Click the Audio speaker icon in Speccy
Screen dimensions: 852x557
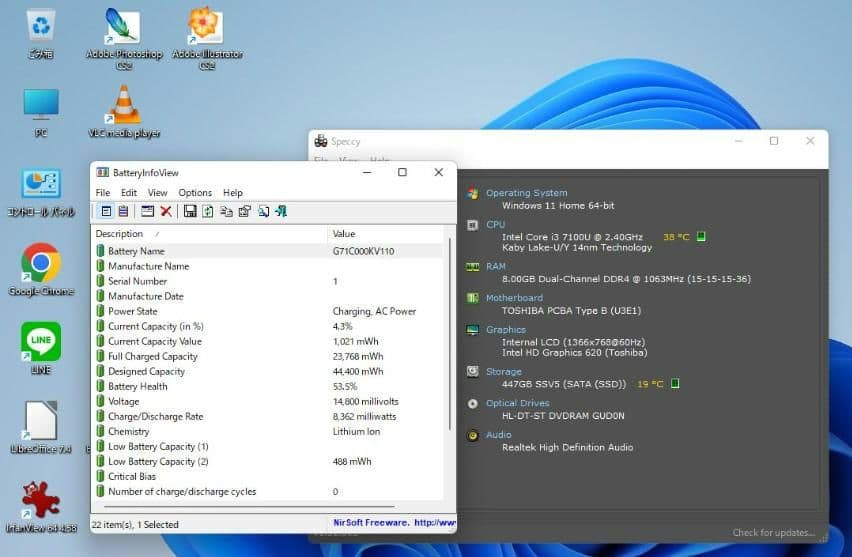[x=473, y=435]
